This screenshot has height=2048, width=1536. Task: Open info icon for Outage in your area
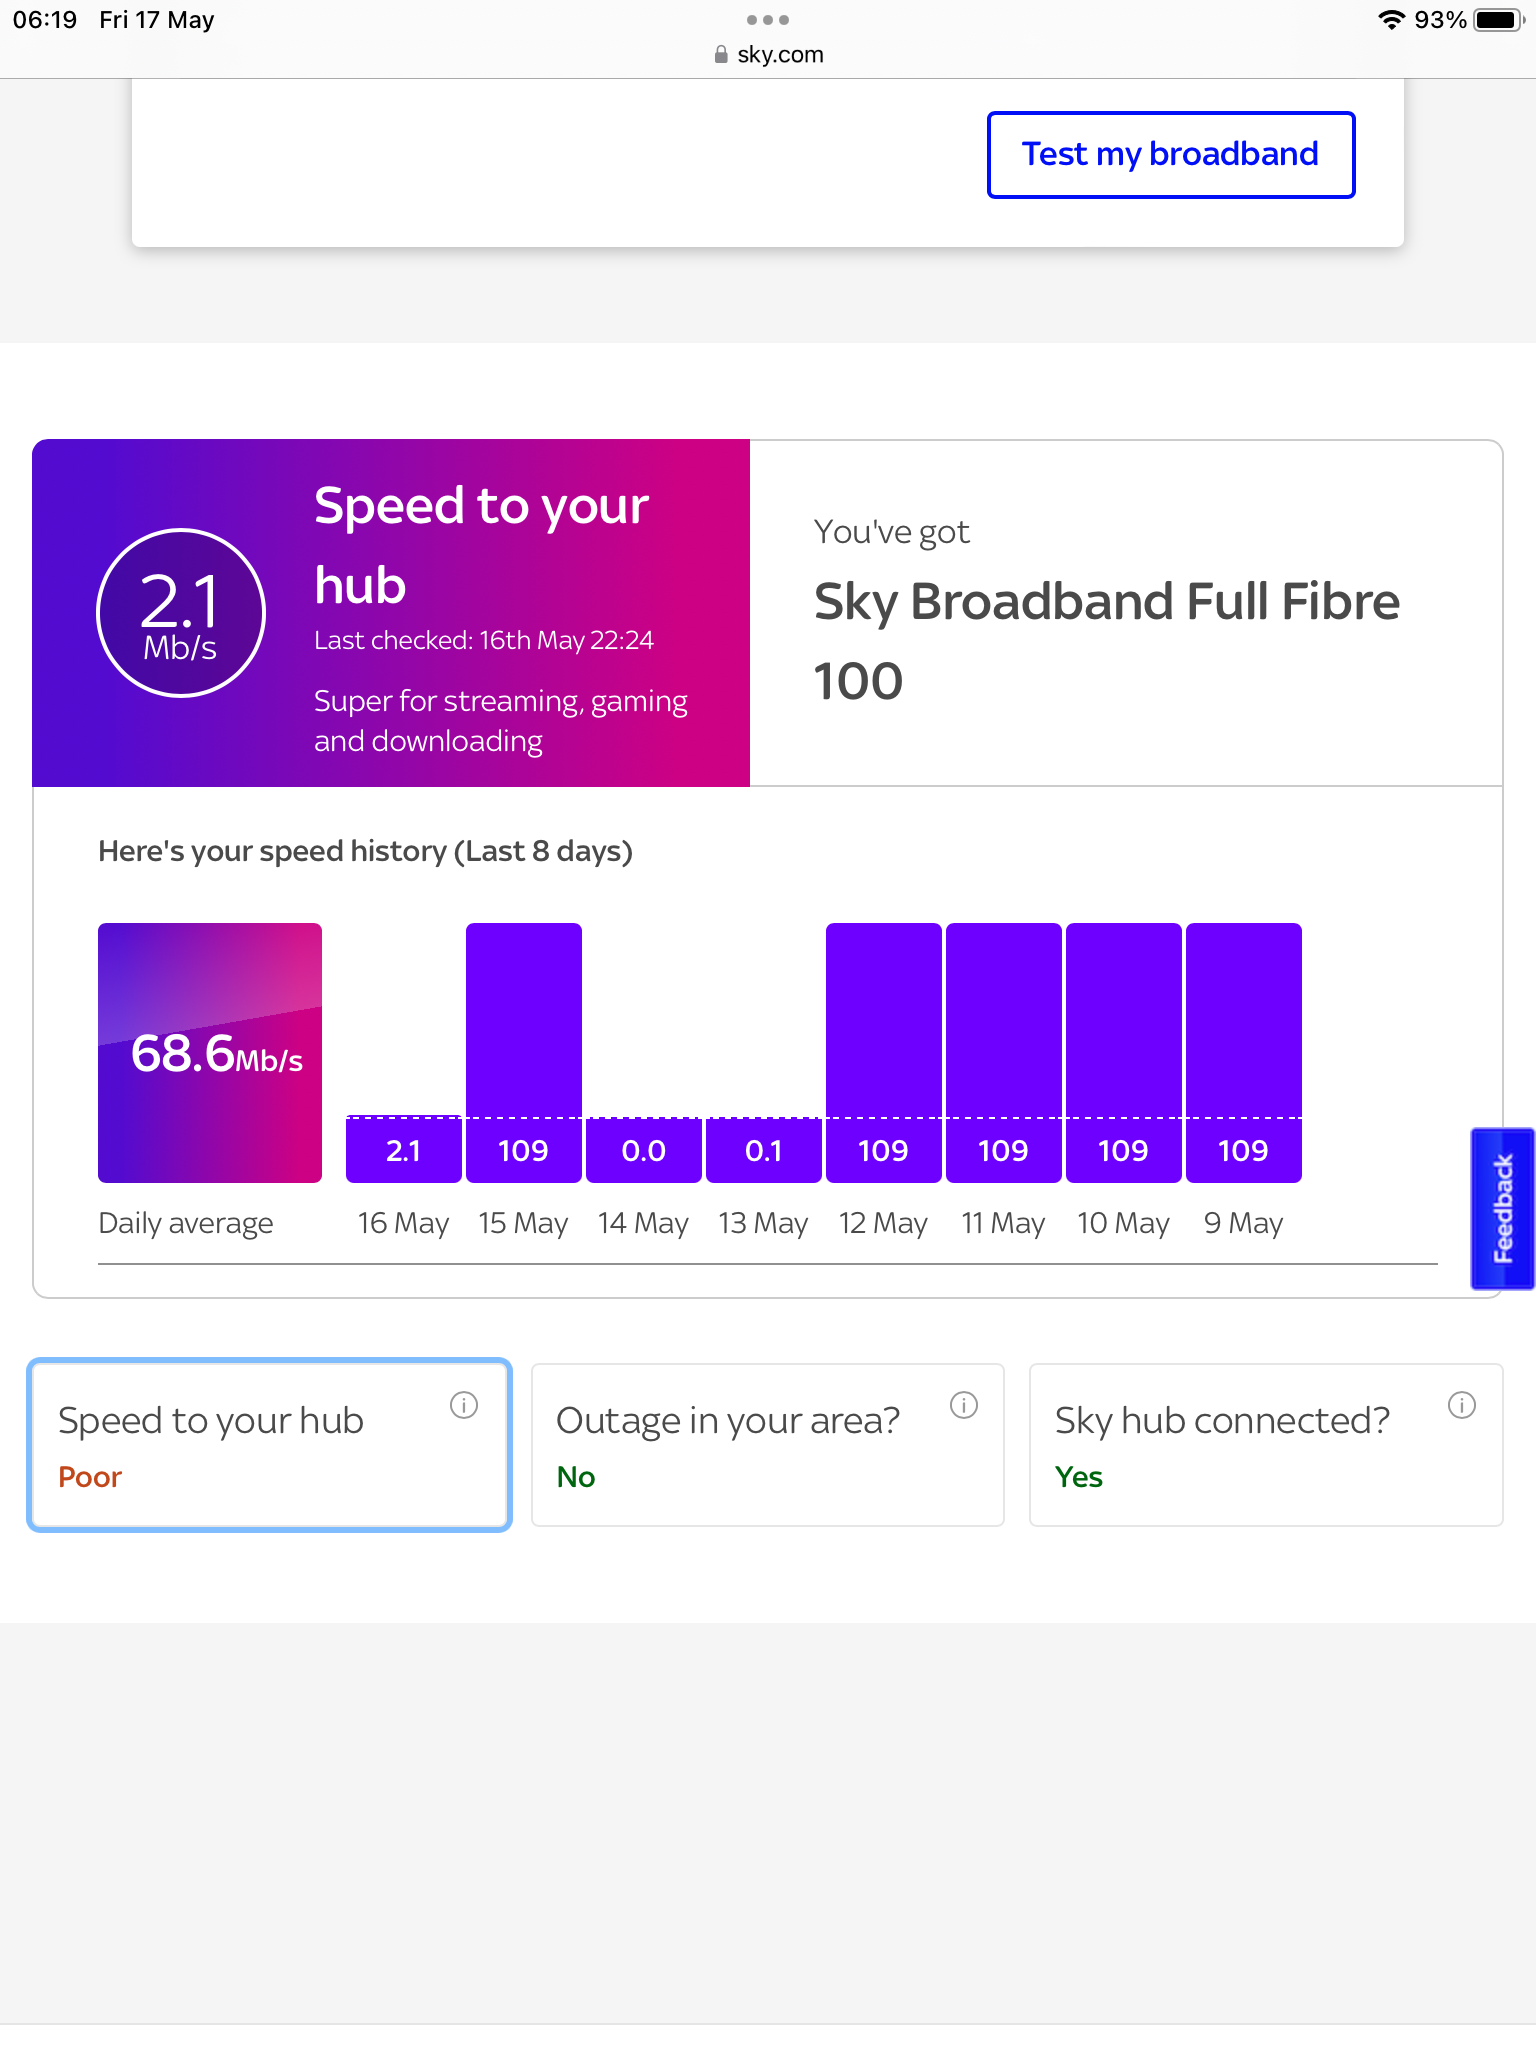pos(963,1405)
